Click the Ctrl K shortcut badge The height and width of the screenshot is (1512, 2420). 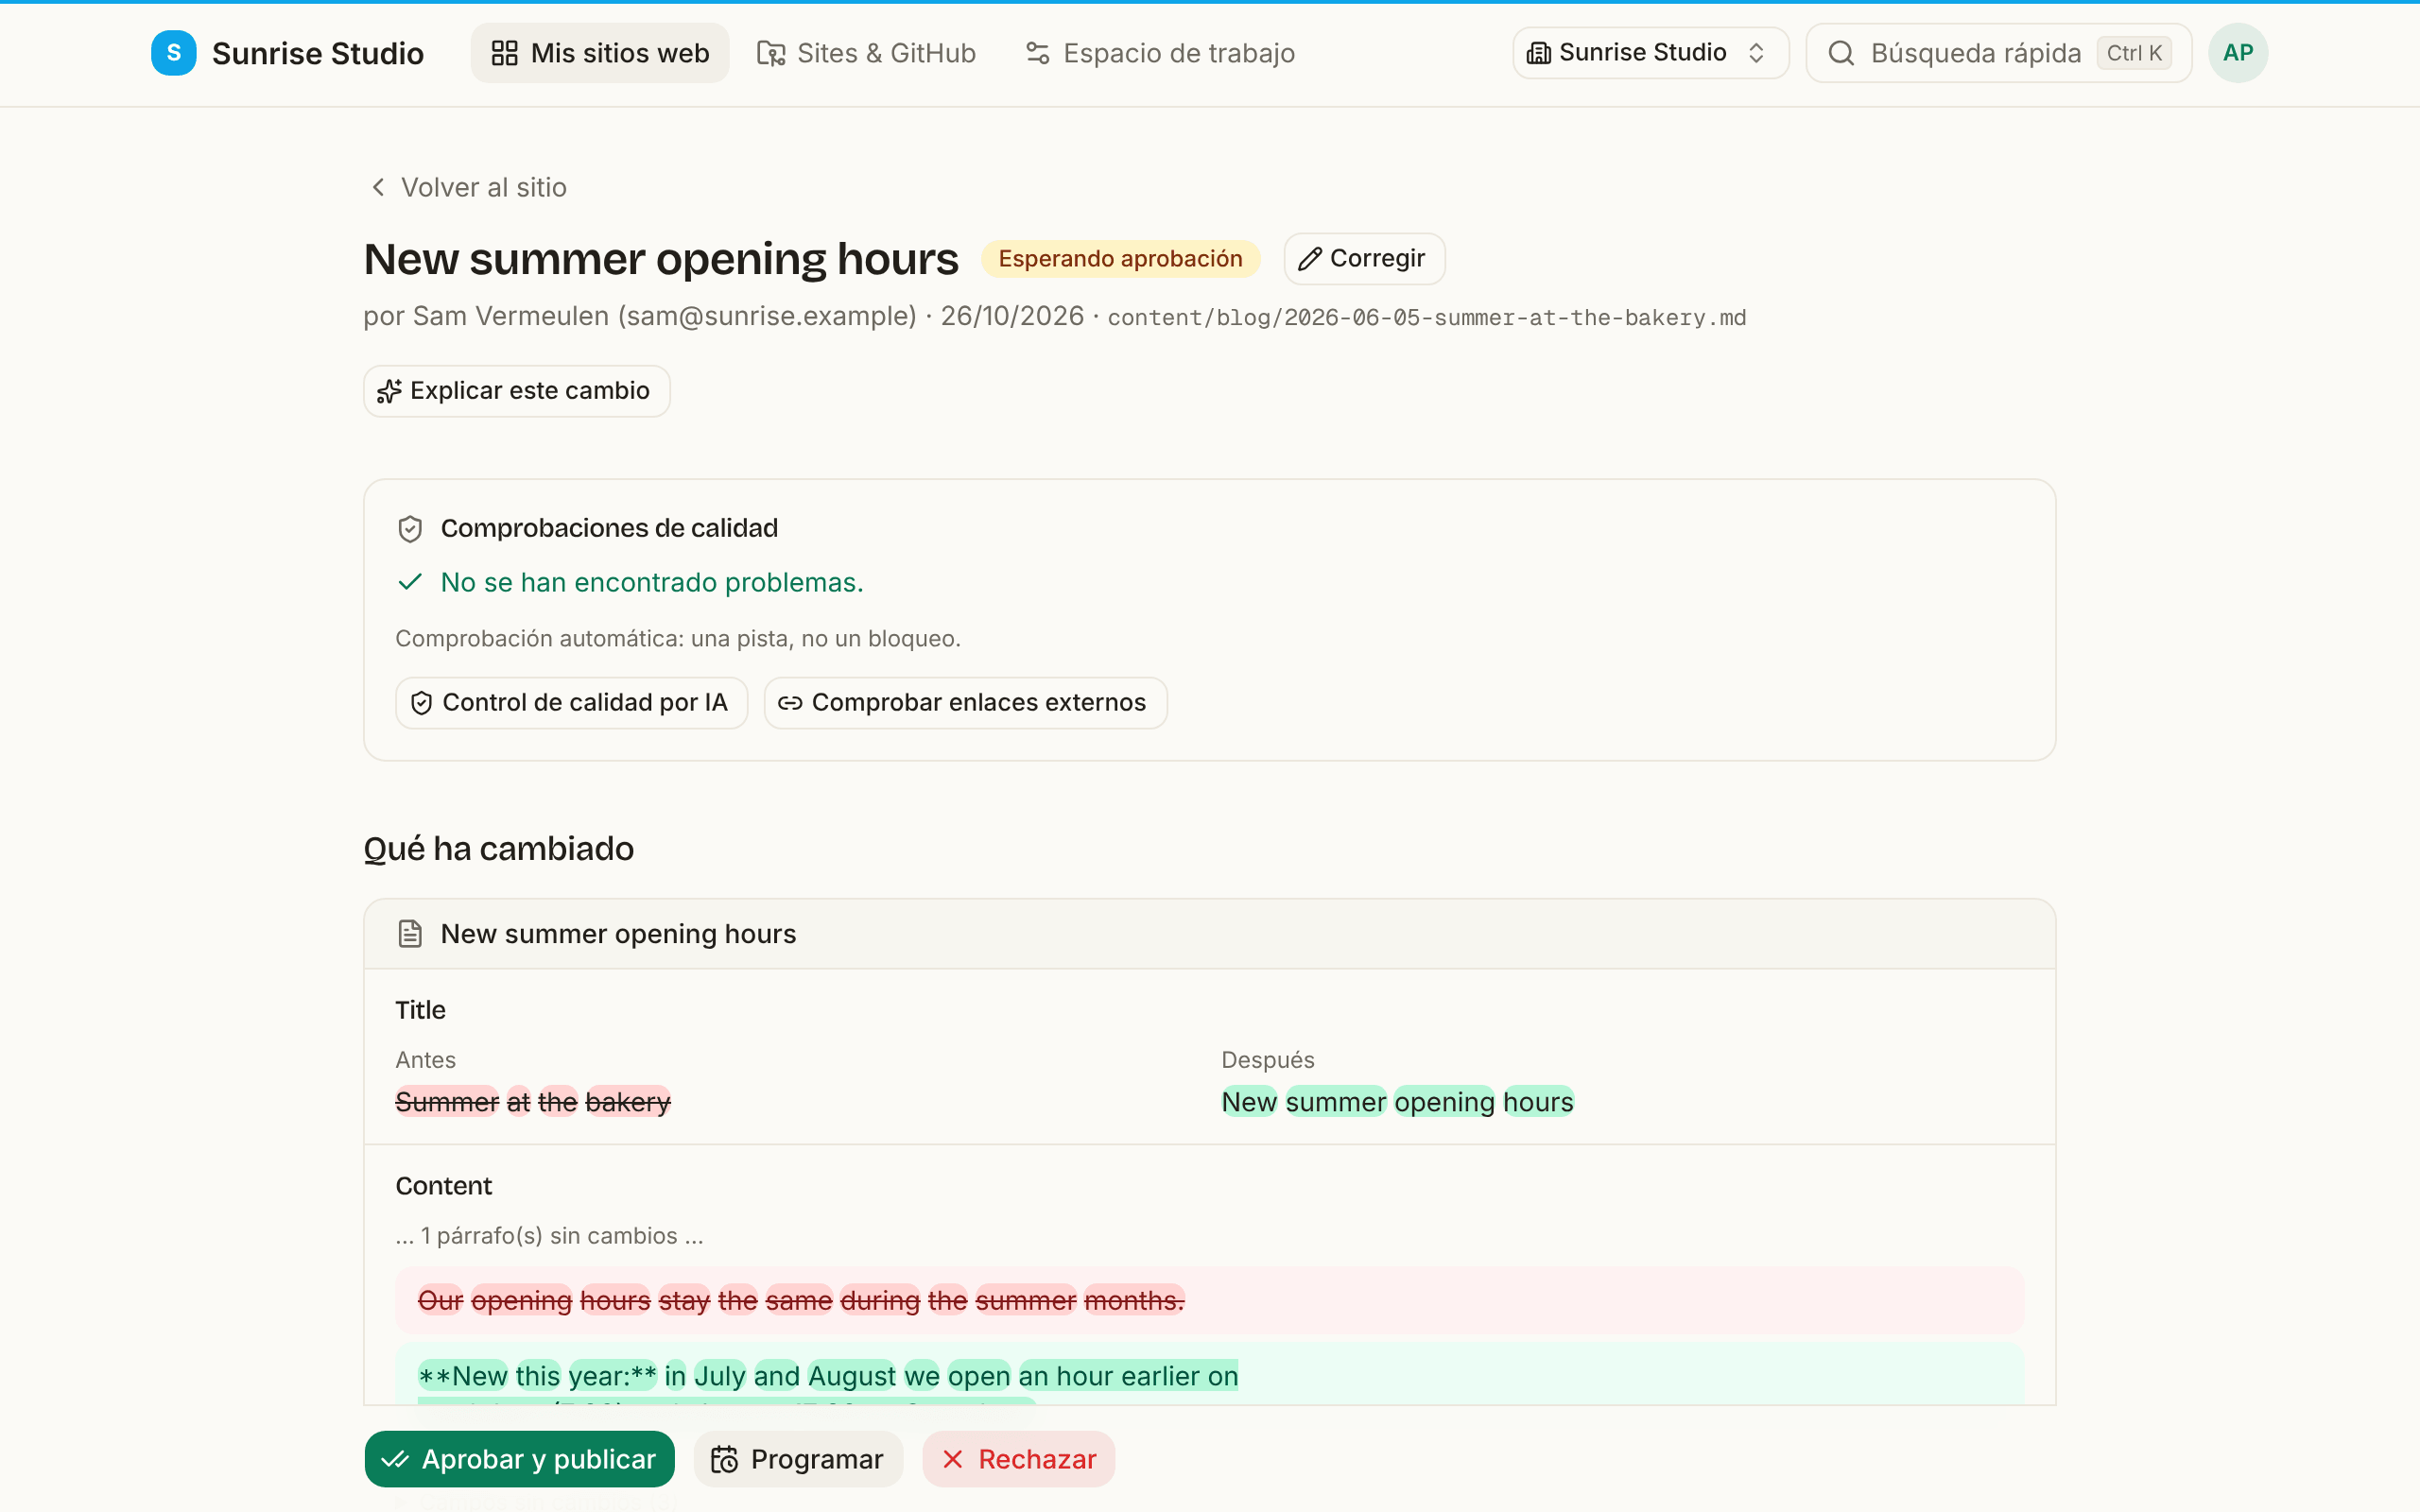(2134, 53)
